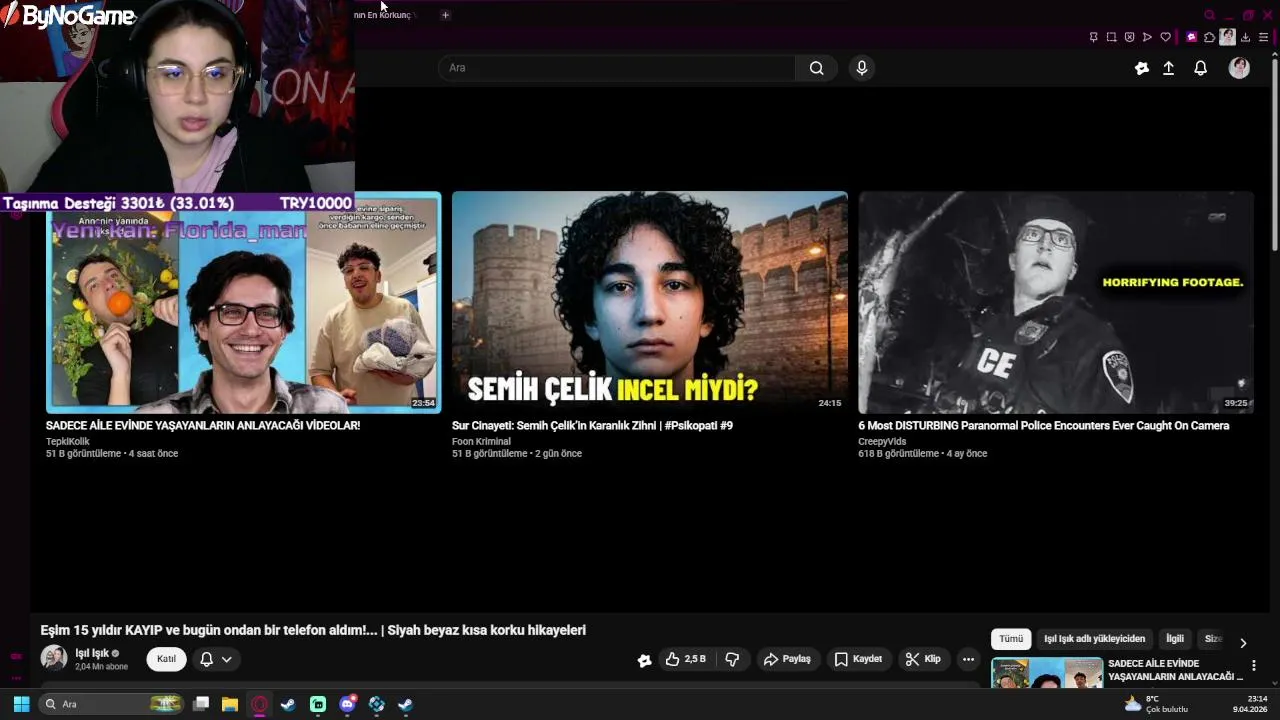The height and width of the screenshot is (720, 1280).
Task: Activate voice search microphone
Action: [x=862, y=68]
